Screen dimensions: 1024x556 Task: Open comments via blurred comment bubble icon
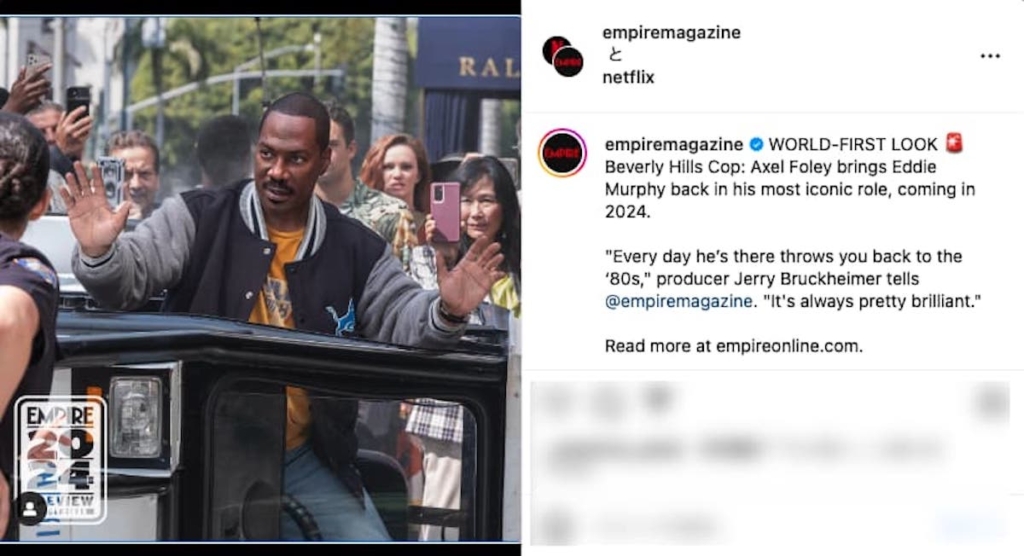pyautogui.click(x=607, y=400)
